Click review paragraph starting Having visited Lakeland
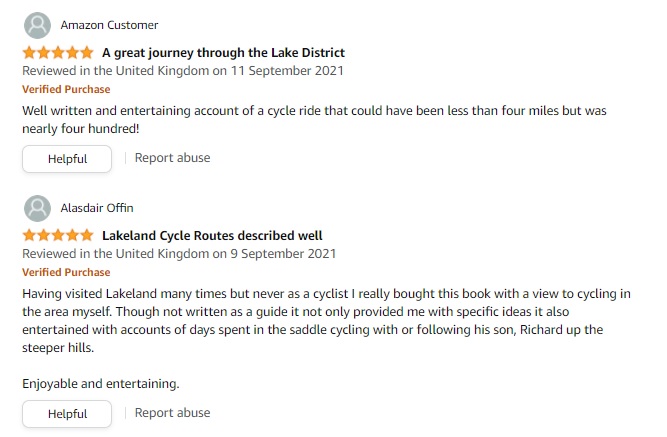The height and width of the screenshot is (437, 667). point(326,320)
